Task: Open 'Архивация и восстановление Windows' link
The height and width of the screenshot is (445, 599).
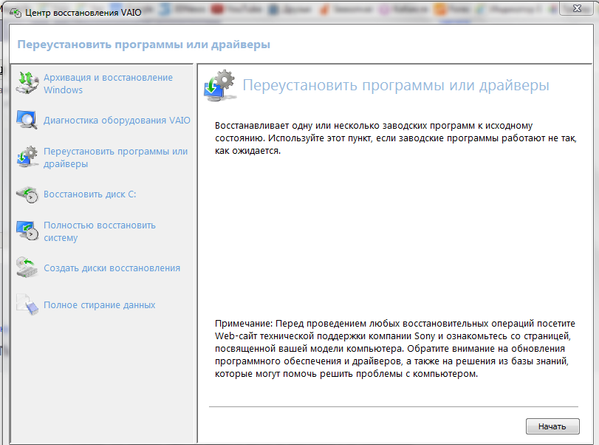Action: pyautogui.click(x=108, y=84)
